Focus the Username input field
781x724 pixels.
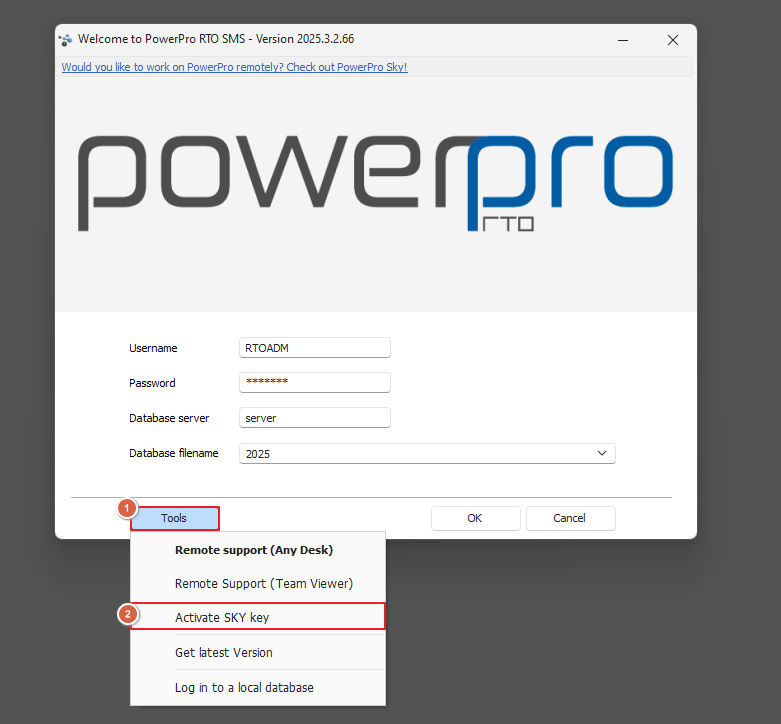click(x=315, y=348)
